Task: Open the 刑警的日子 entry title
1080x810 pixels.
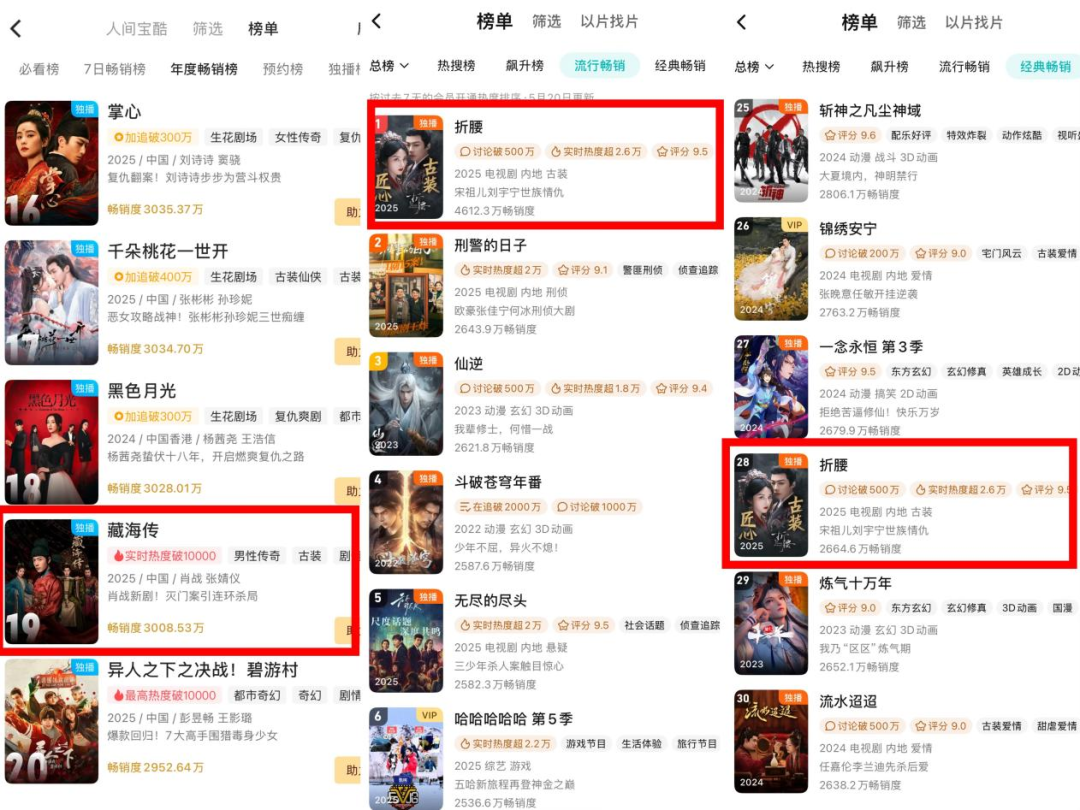Action: point(490,245)
